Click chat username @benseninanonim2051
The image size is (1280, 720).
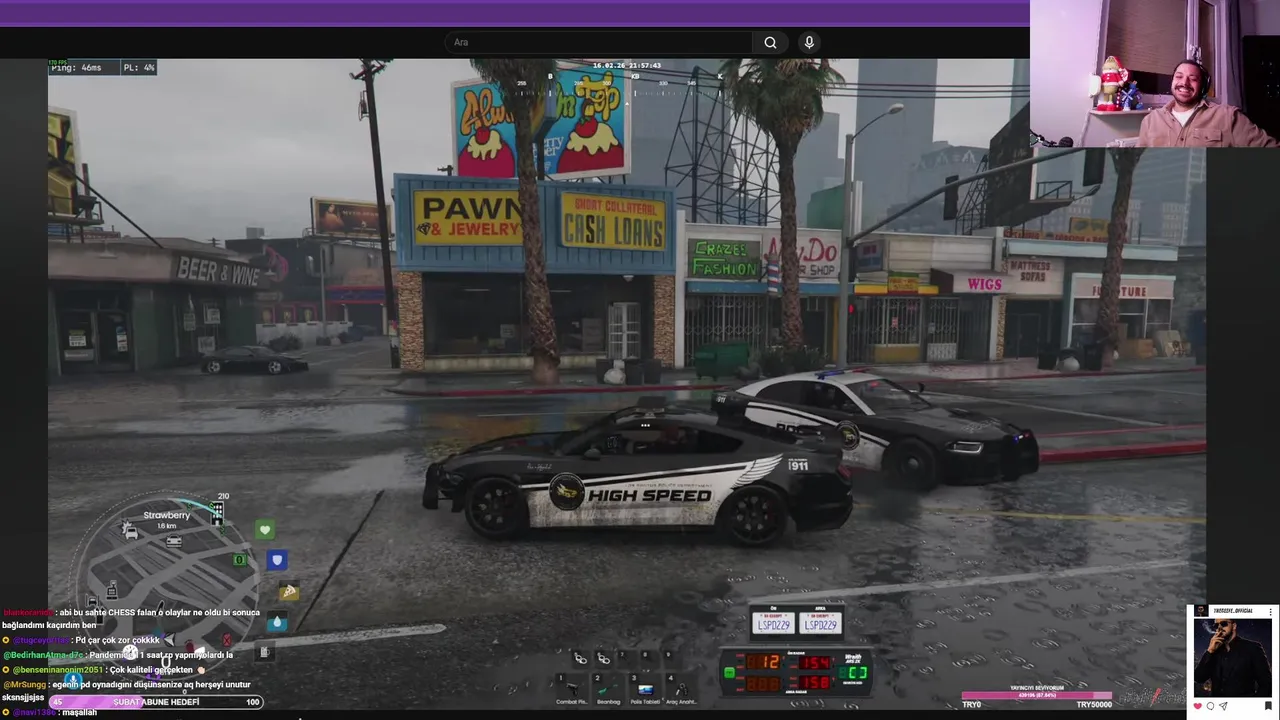click(57, 670)
